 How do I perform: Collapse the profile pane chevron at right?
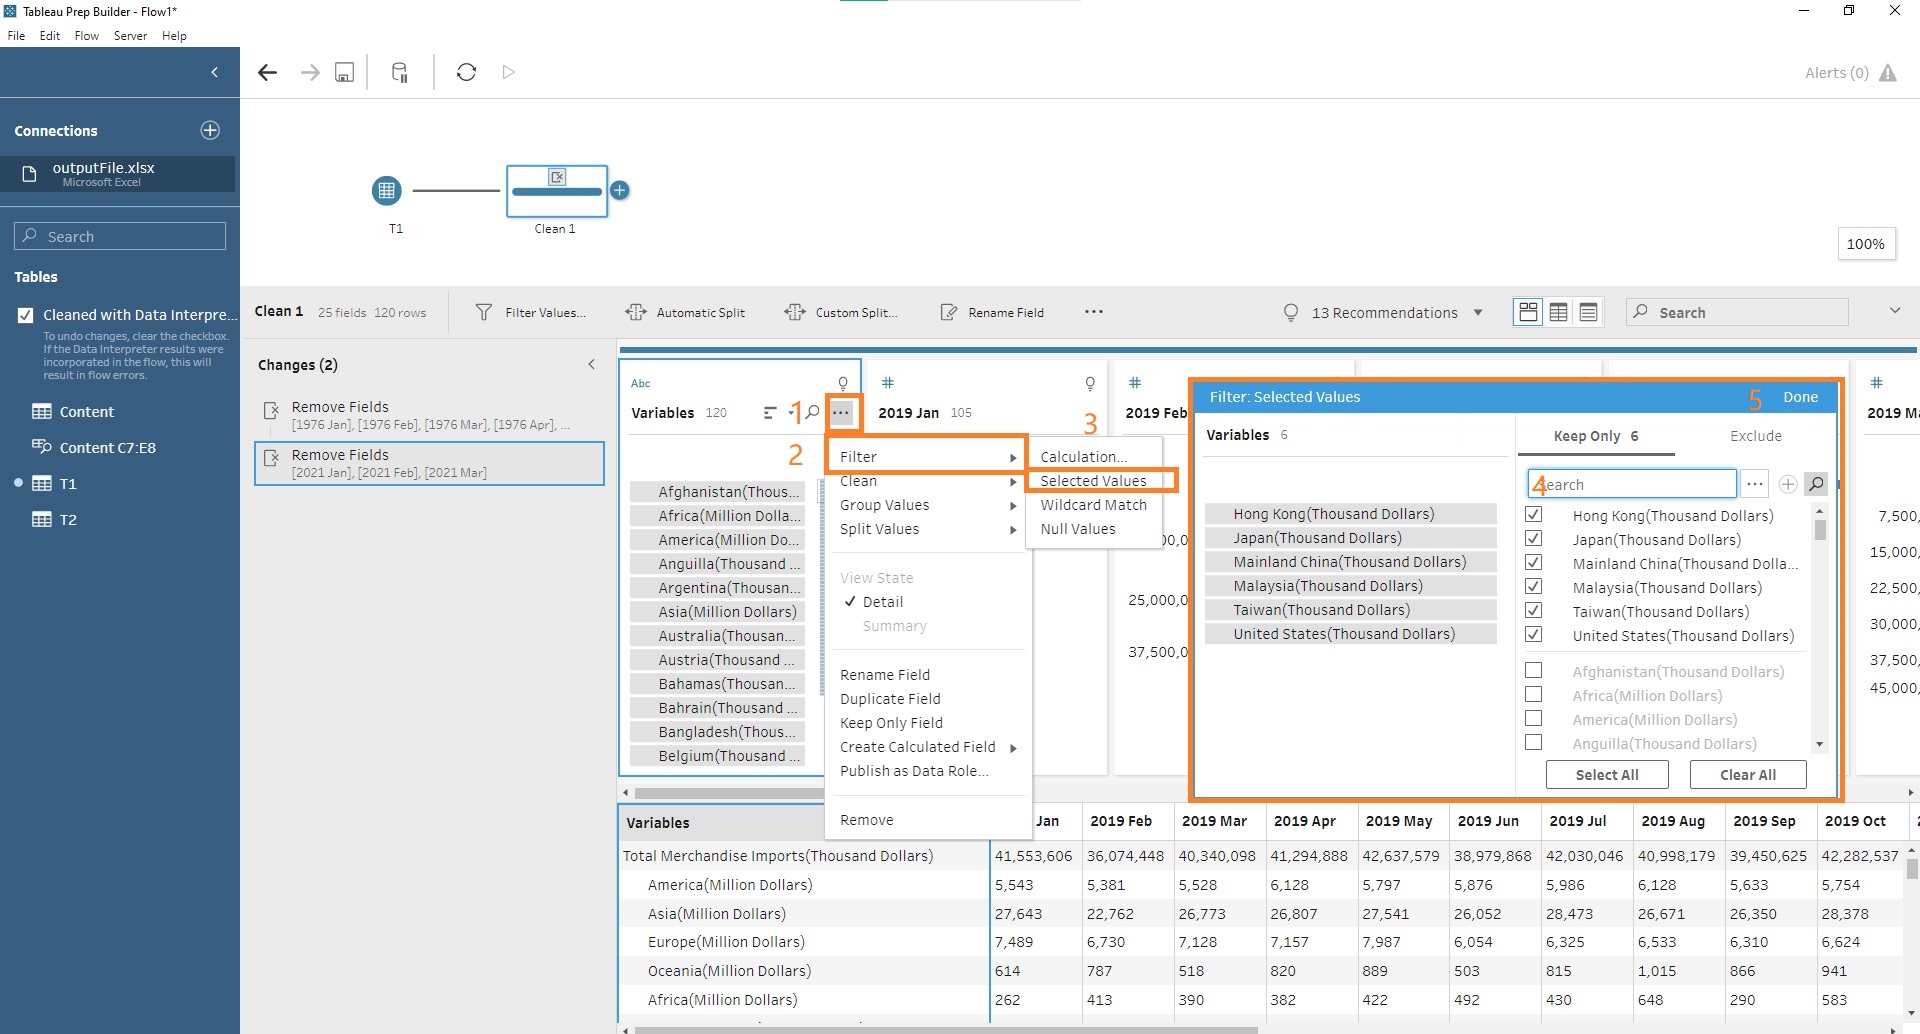click(1894, 311)
